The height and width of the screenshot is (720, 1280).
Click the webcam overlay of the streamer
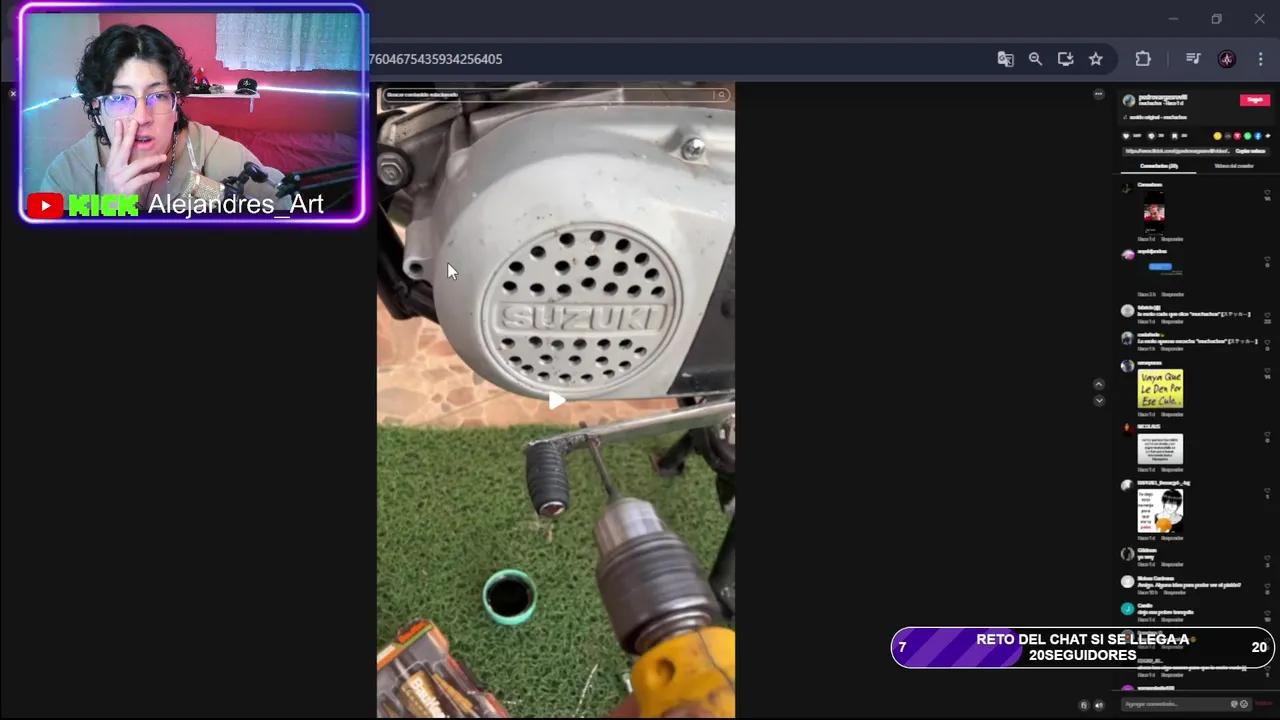click(192, 113)
